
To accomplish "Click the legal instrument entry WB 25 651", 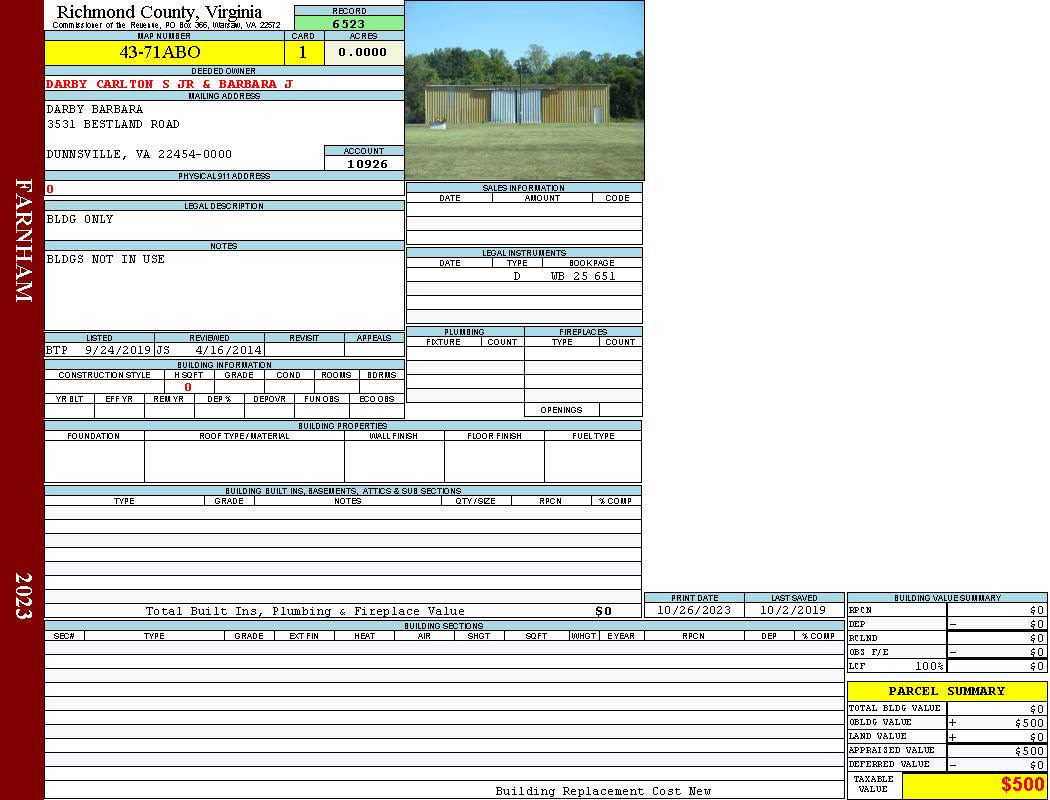I will click(582, 276).
